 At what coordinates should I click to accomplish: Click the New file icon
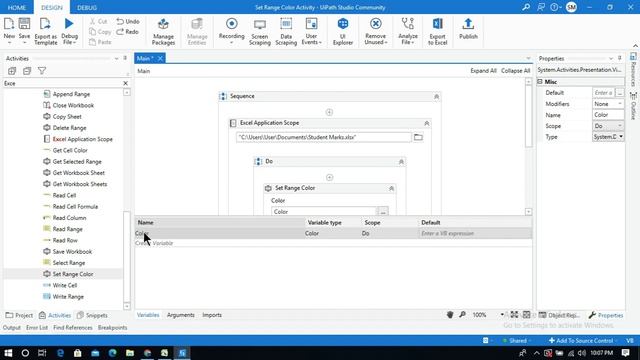[x=9, y=24]
